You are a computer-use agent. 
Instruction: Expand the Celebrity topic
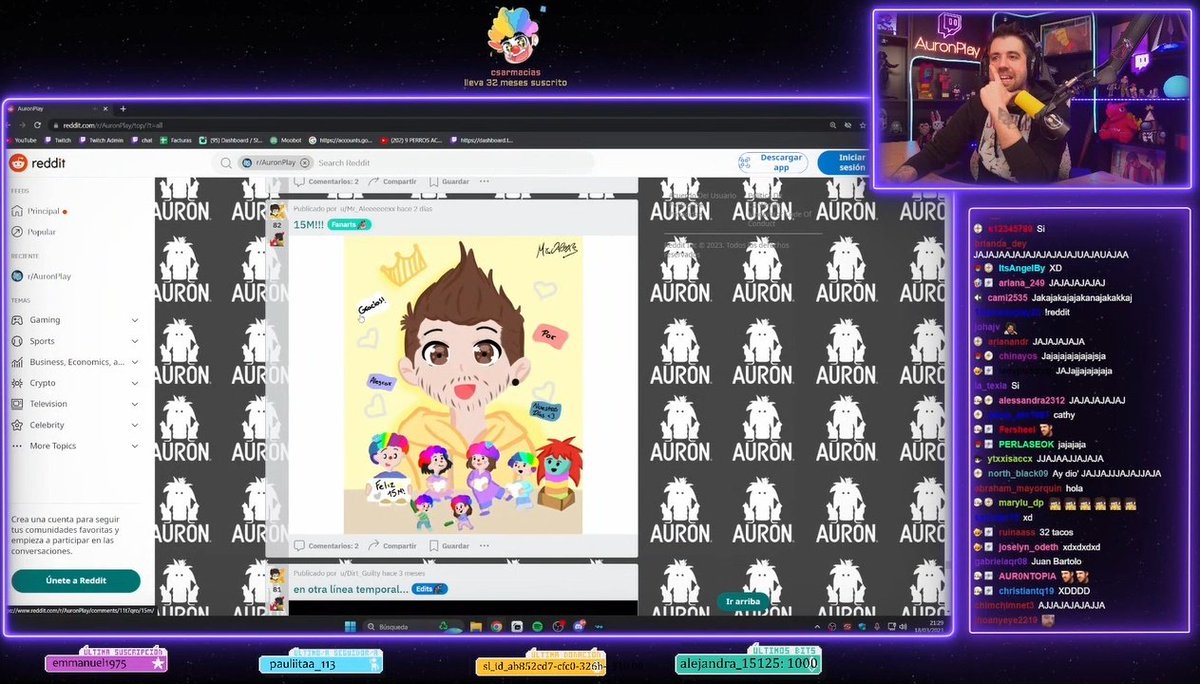(135, 425)
